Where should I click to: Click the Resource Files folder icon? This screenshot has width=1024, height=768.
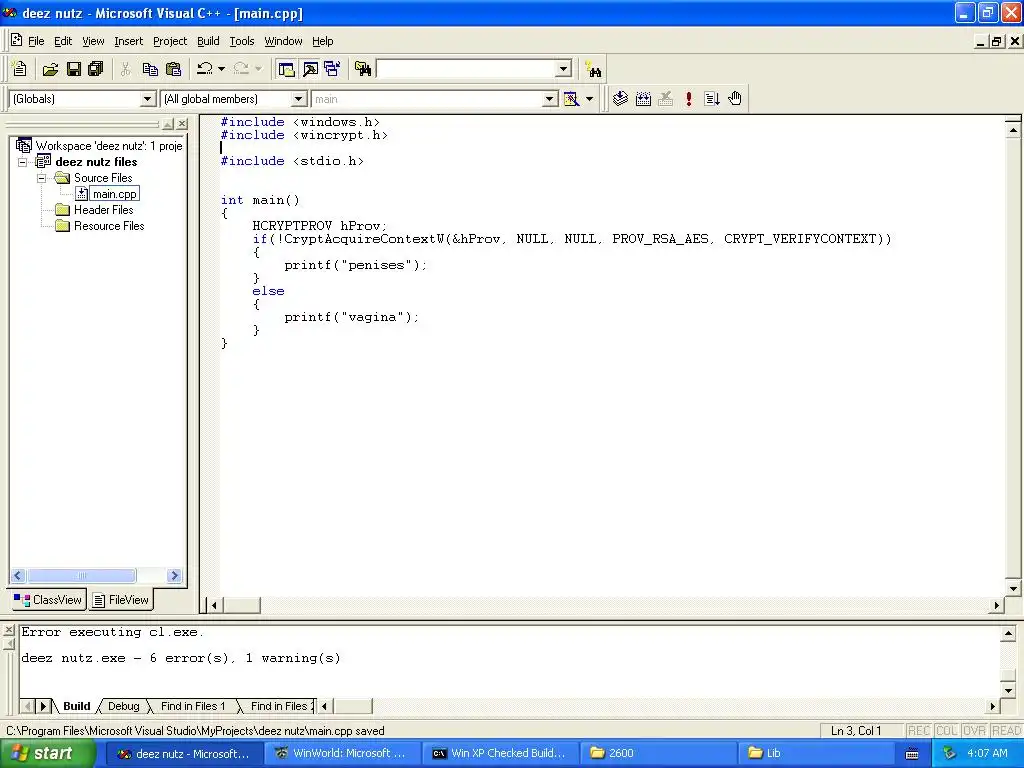coord(63,226)
